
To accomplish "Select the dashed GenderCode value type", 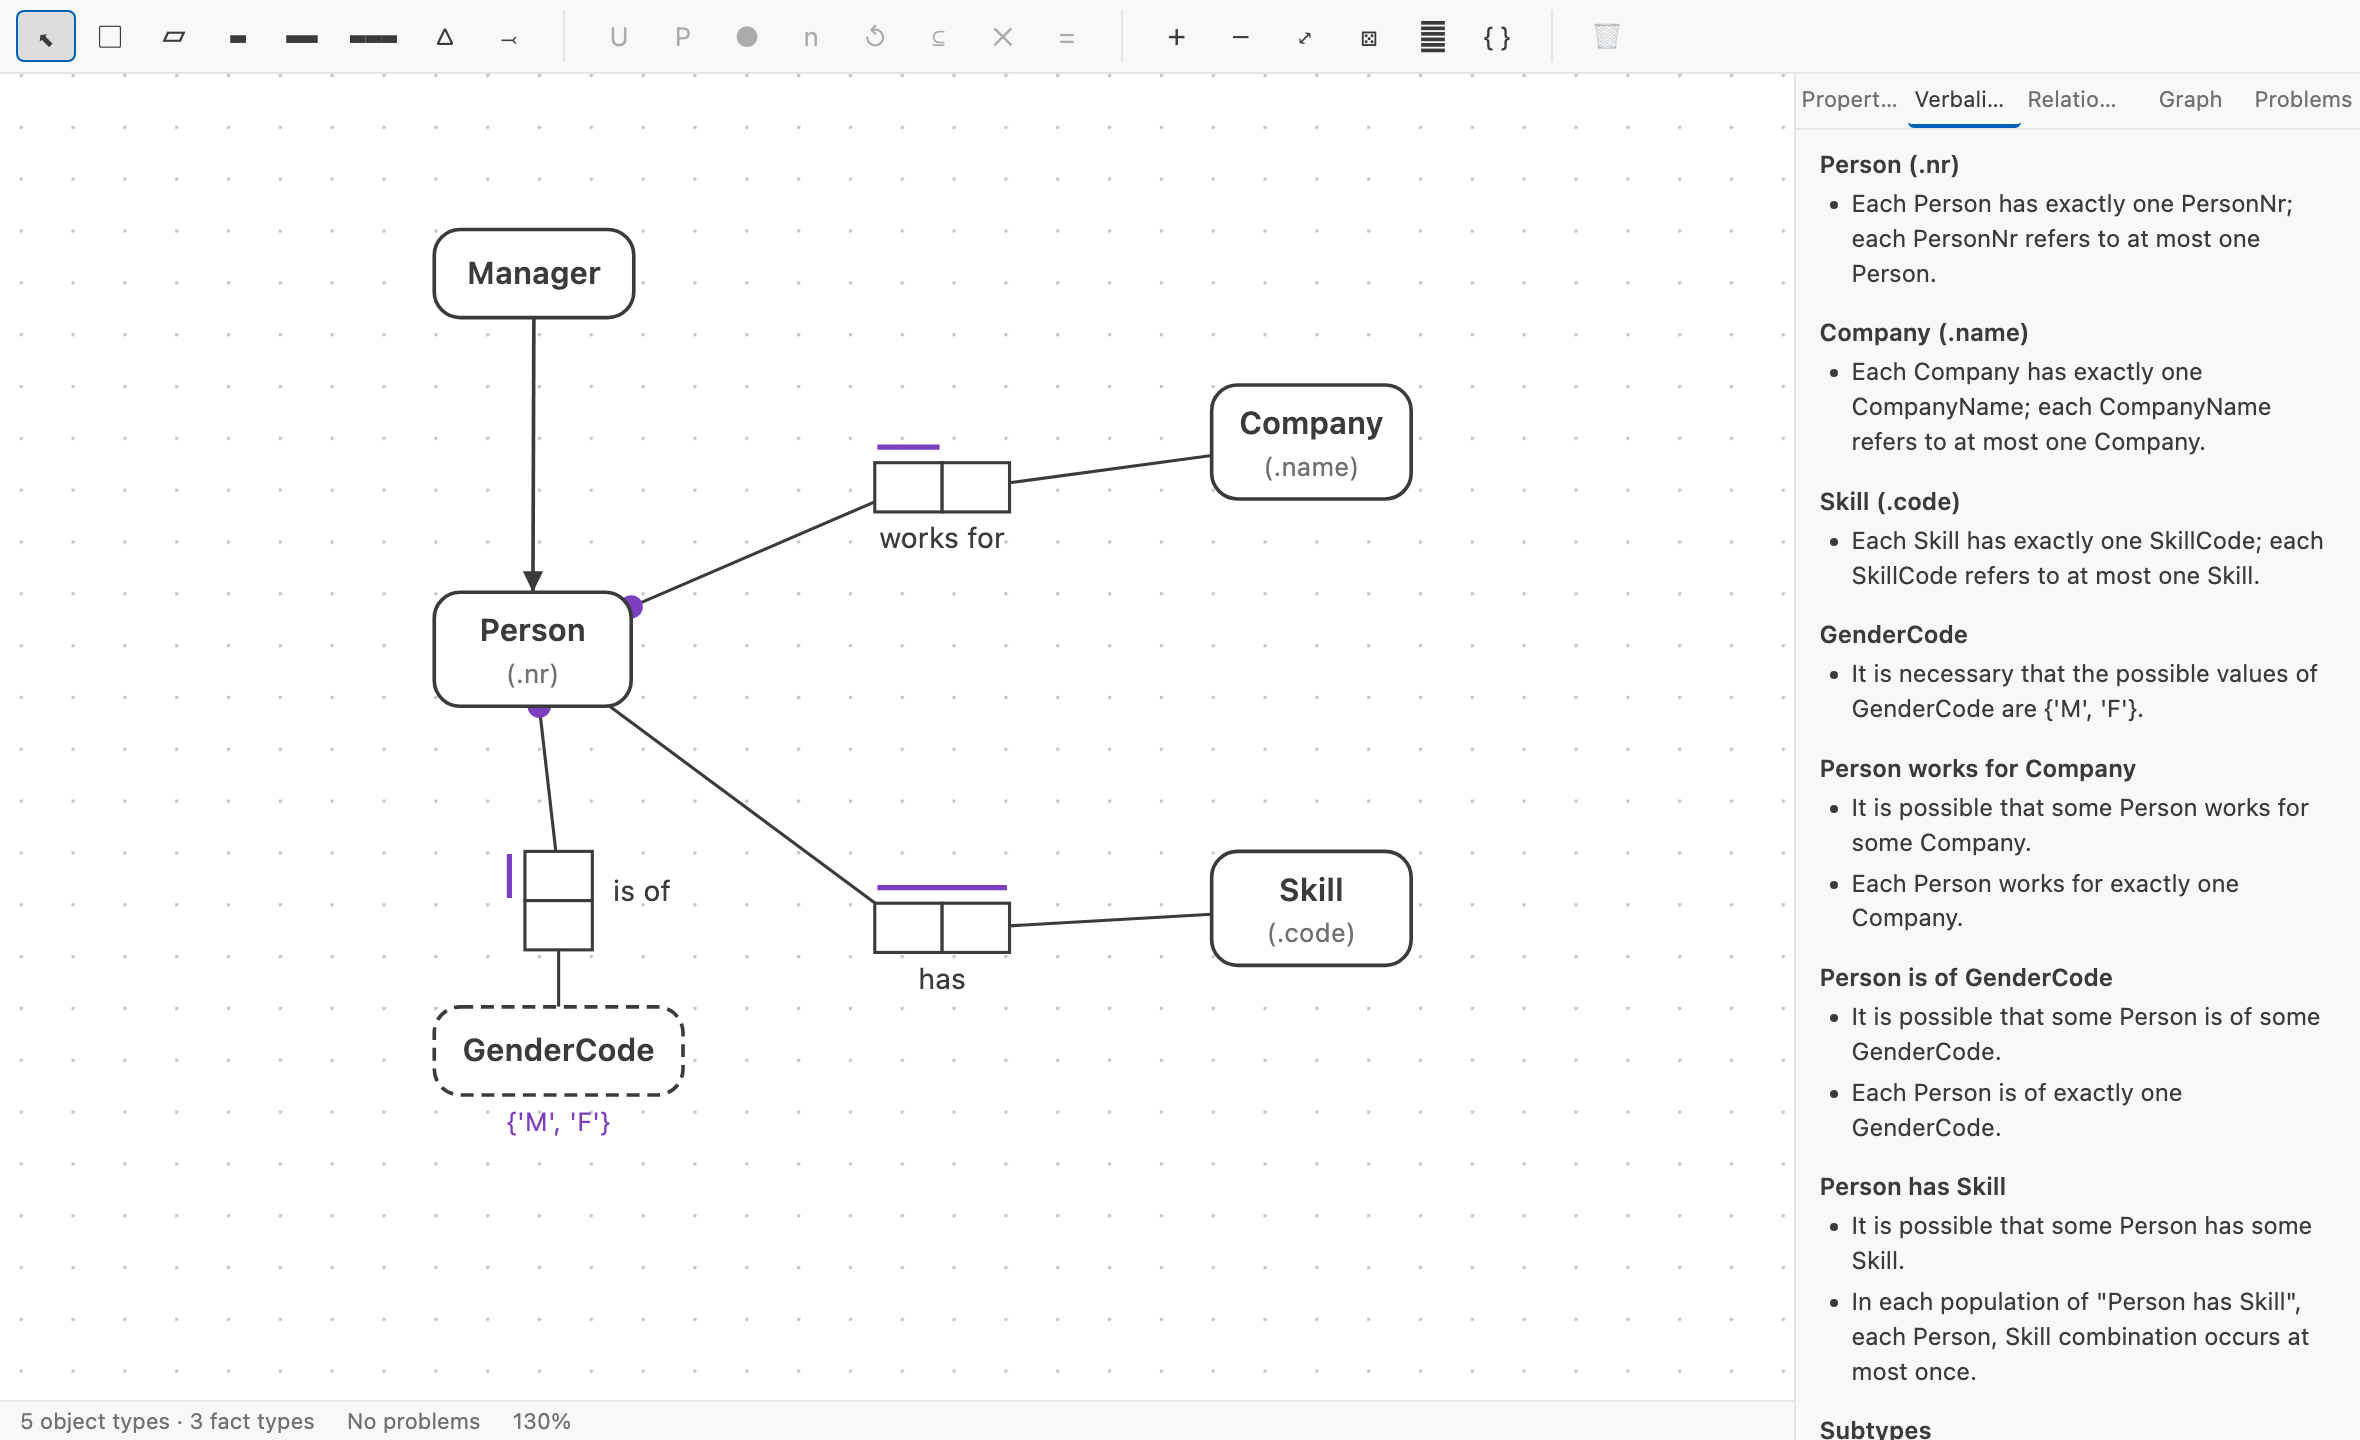I will pos(558,1051).
